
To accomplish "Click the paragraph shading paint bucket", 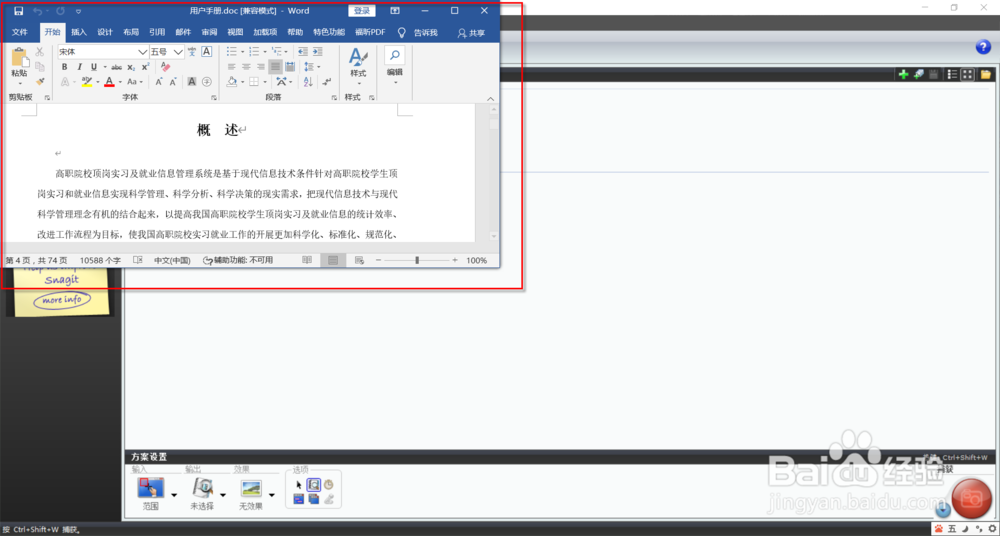I will (232, 82).
